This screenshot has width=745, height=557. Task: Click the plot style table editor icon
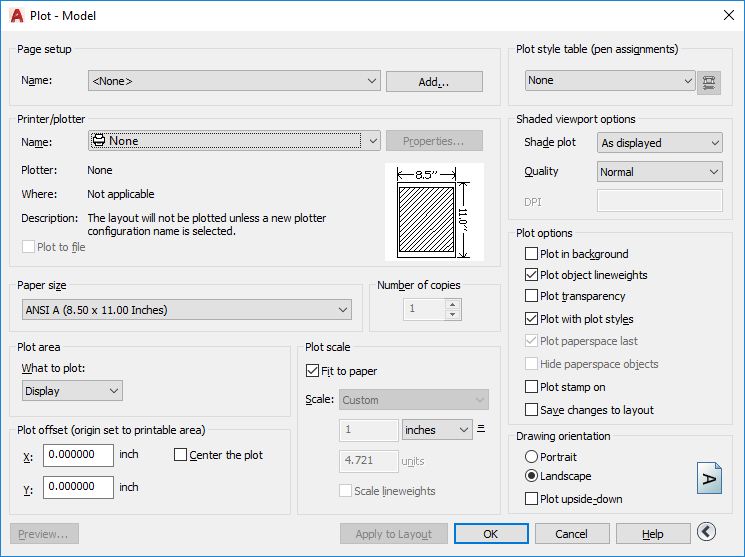pyautogui.click(x=709, y=81)
